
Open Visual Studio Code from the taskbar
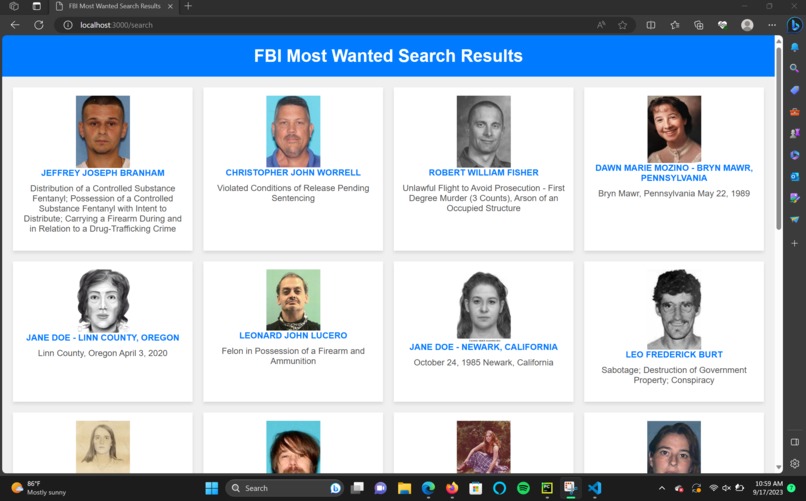point(594,488)
